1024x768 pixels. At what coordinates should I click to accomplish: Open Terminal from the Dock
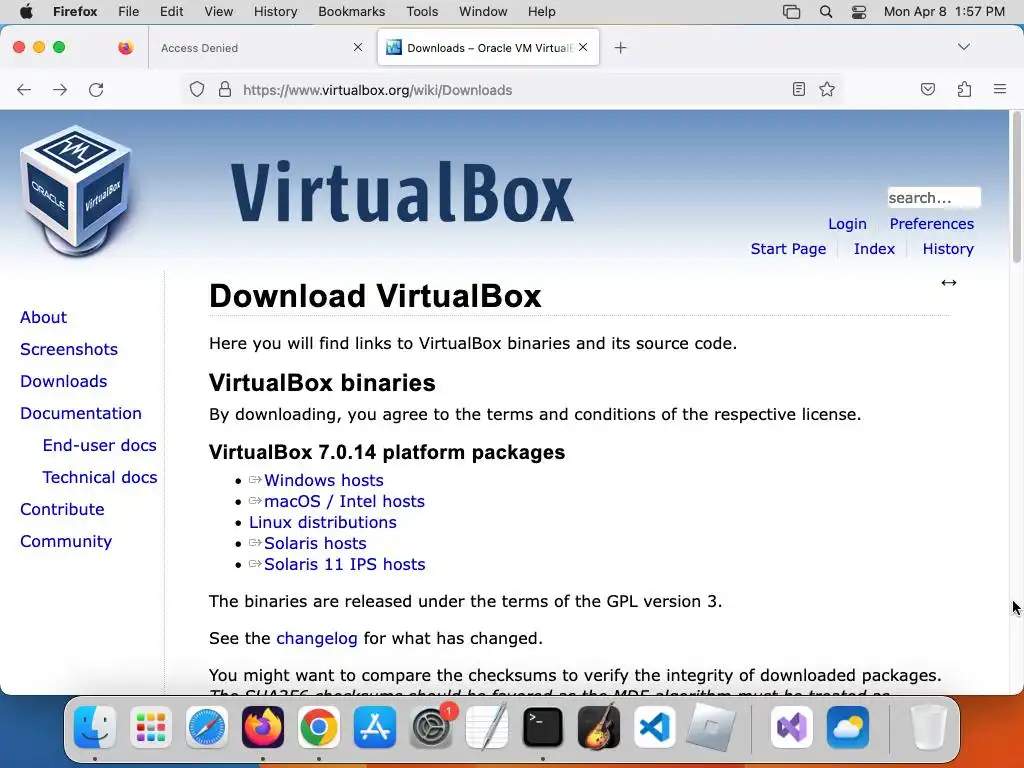pos(543,727)
